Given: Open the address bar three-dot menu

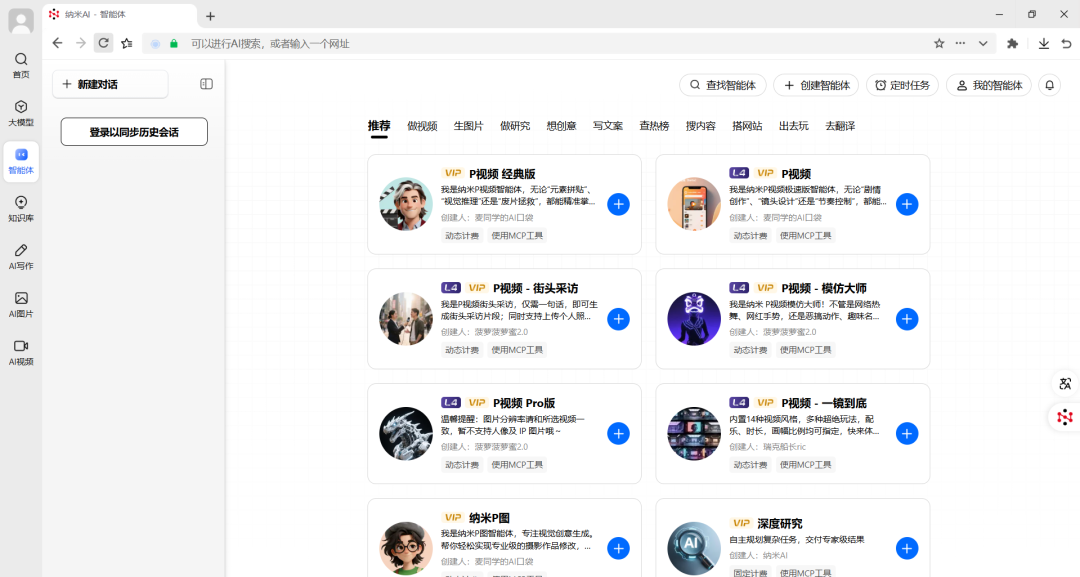Looking at the screenshot, I should [960, 43].
